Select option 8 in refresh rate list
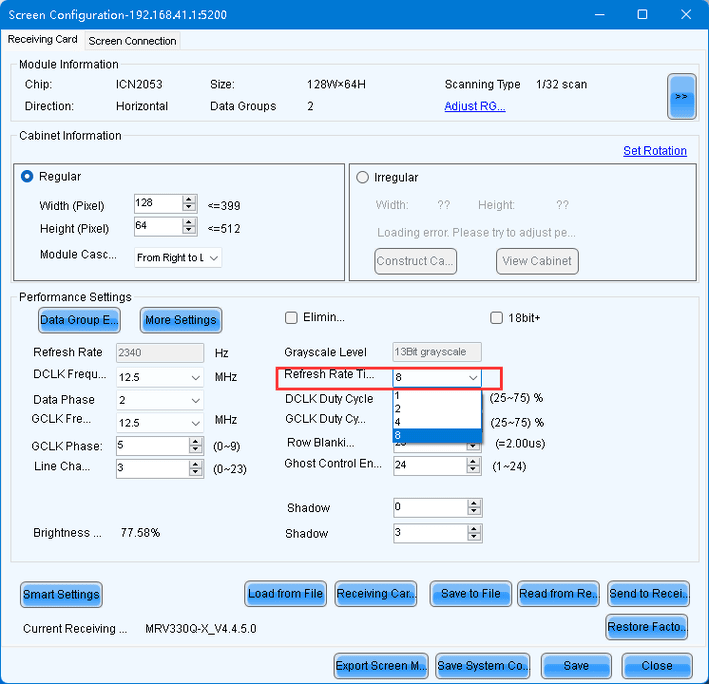The height and width of the screenshot is (684, 709). coord(437,435)
